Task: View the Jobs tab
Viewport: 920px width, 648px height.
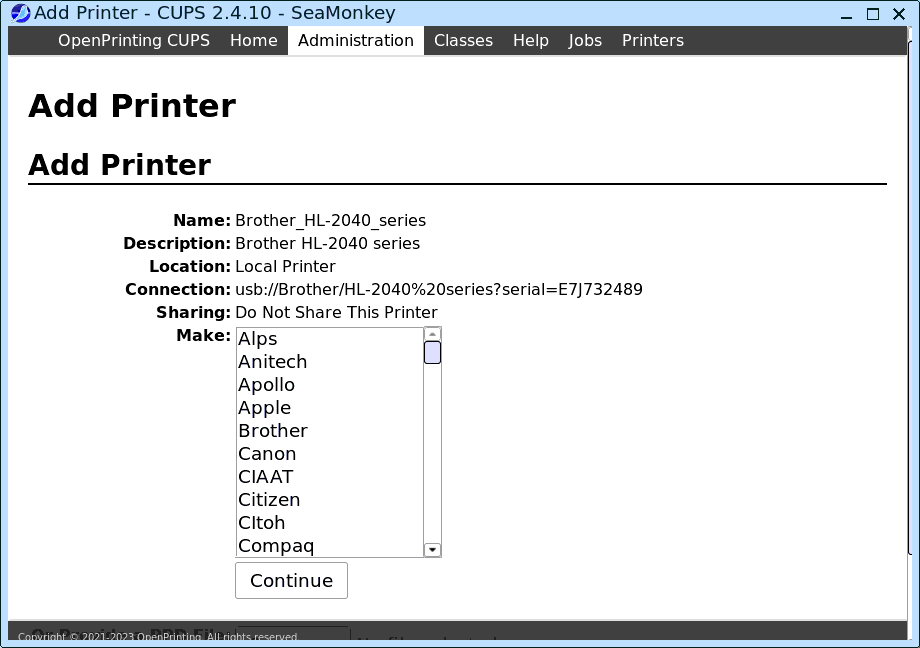Action: [x=585, y=40]
